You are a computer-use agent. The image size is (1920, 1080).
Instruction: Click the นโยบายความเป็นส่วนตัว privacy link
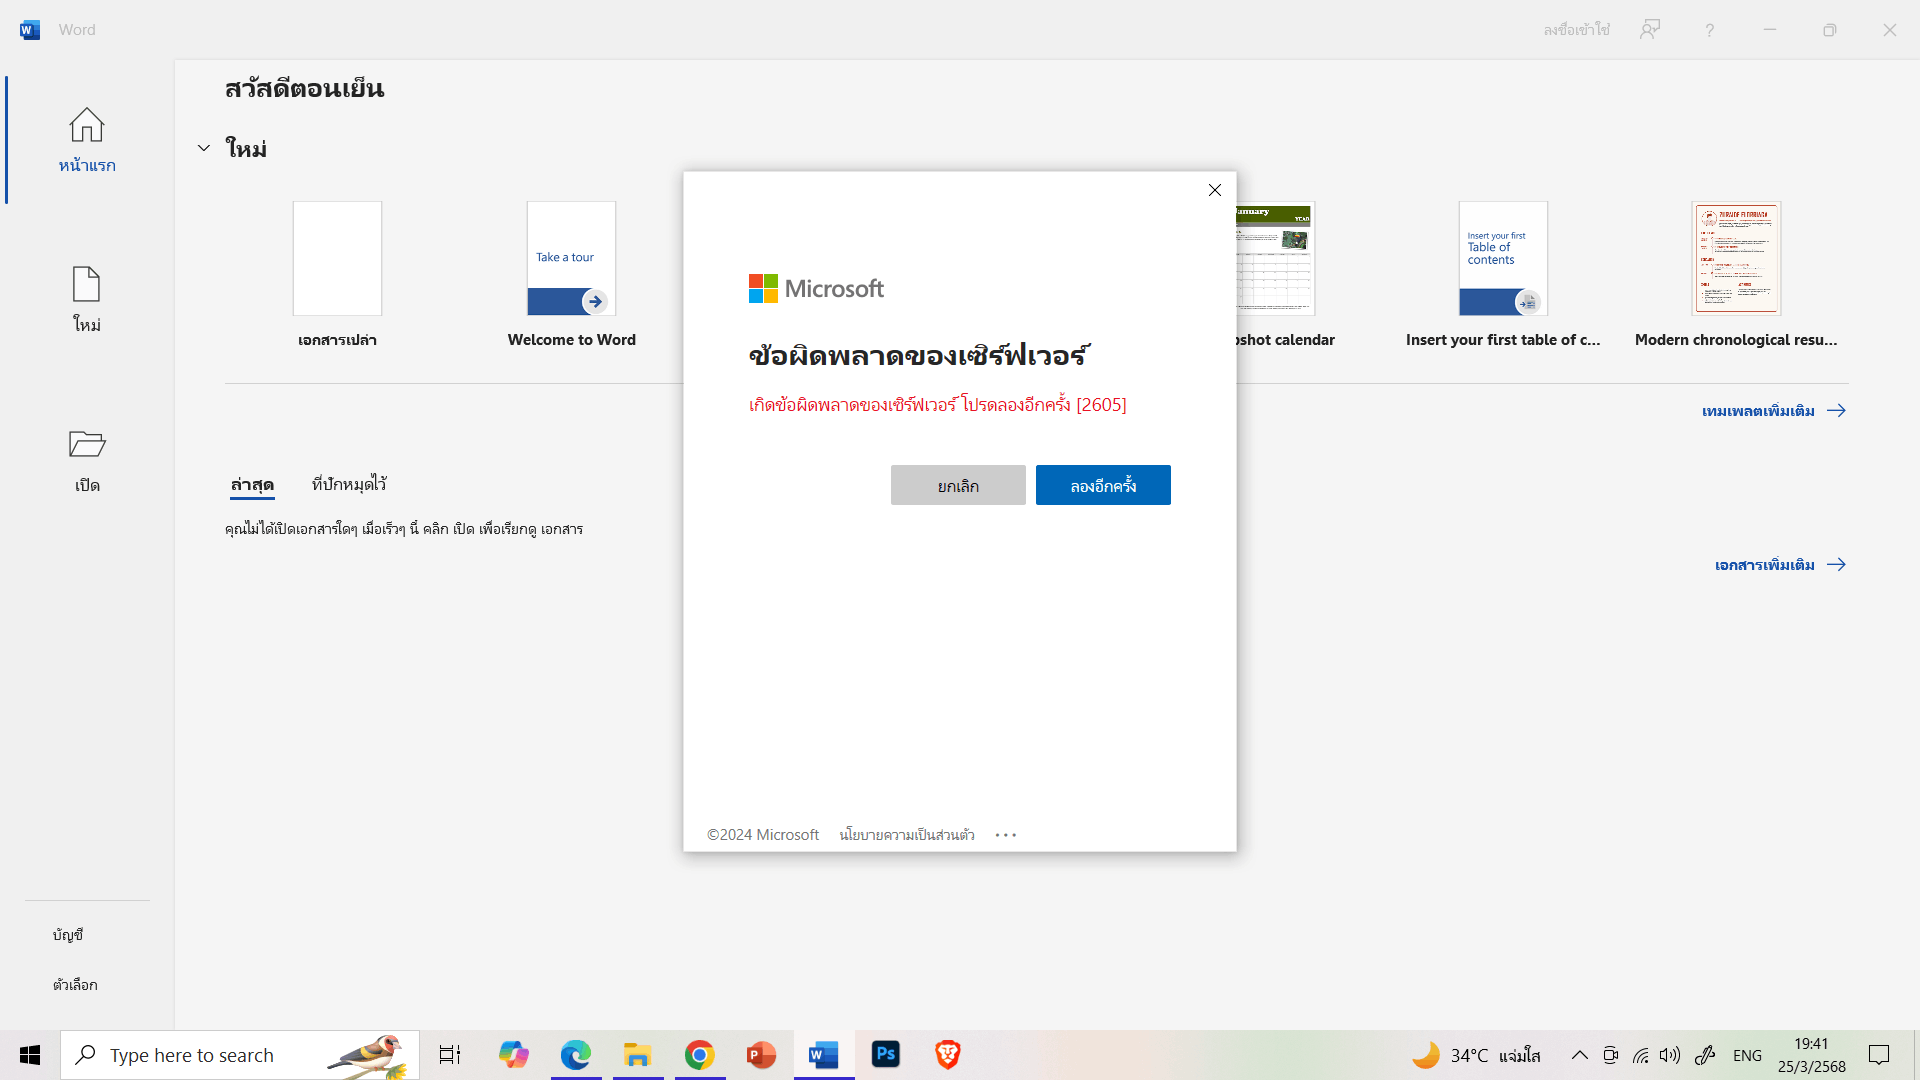(906, 835)
